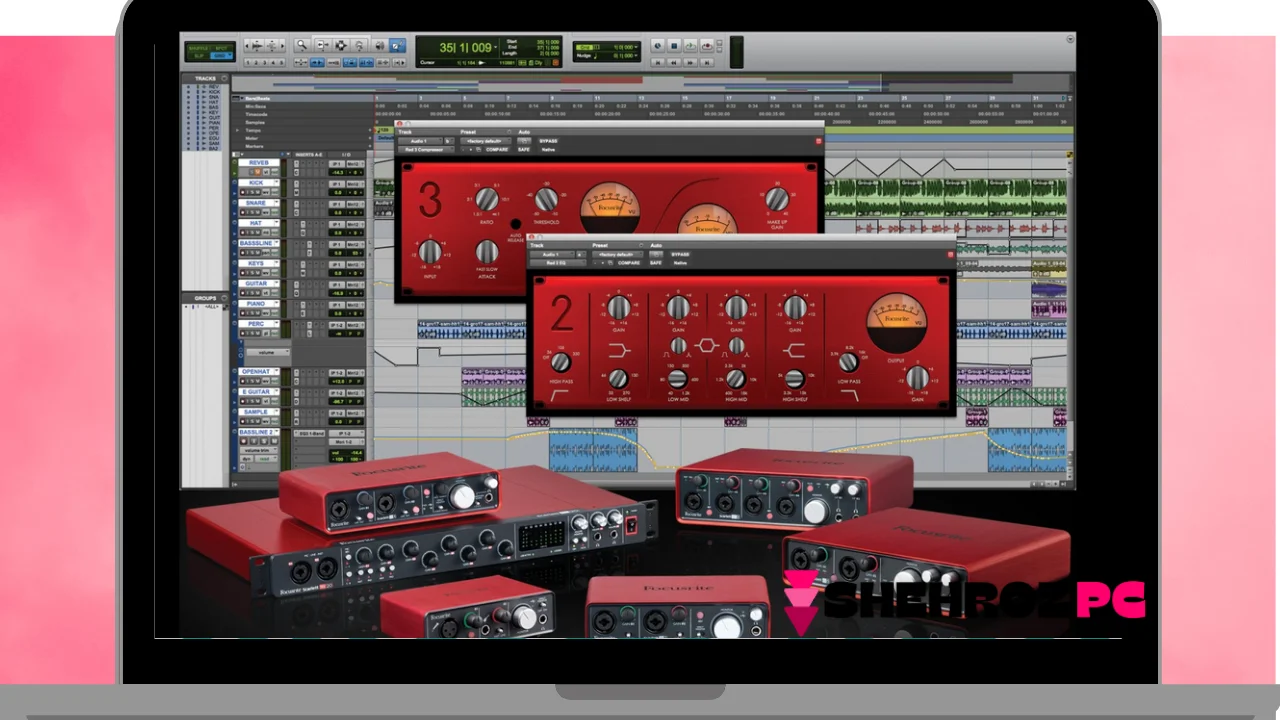
Task: Select the Scrubber speaker tool
Action: pos(380,45)
